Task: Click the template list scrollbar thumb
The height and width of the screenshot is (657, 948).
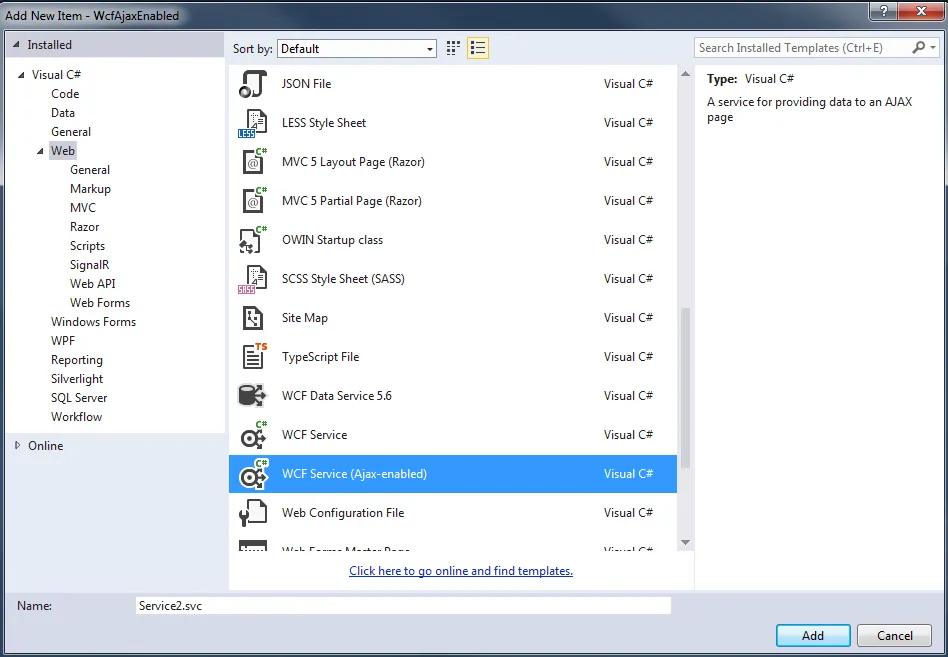Action: [685, 387]
